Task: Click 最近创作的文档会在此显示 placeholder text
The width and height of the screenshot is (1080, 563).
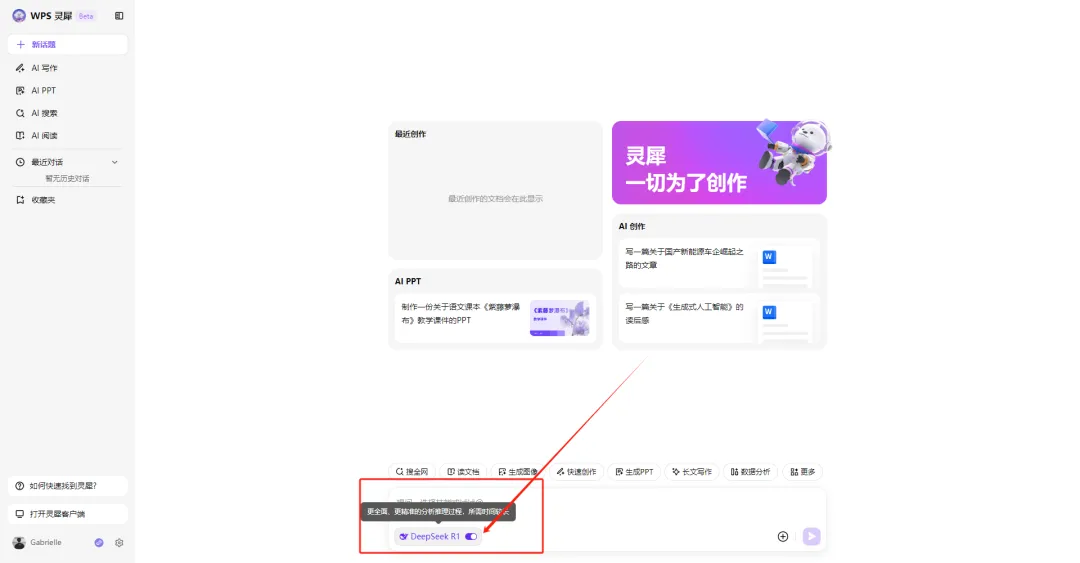Action: (495, 198)
